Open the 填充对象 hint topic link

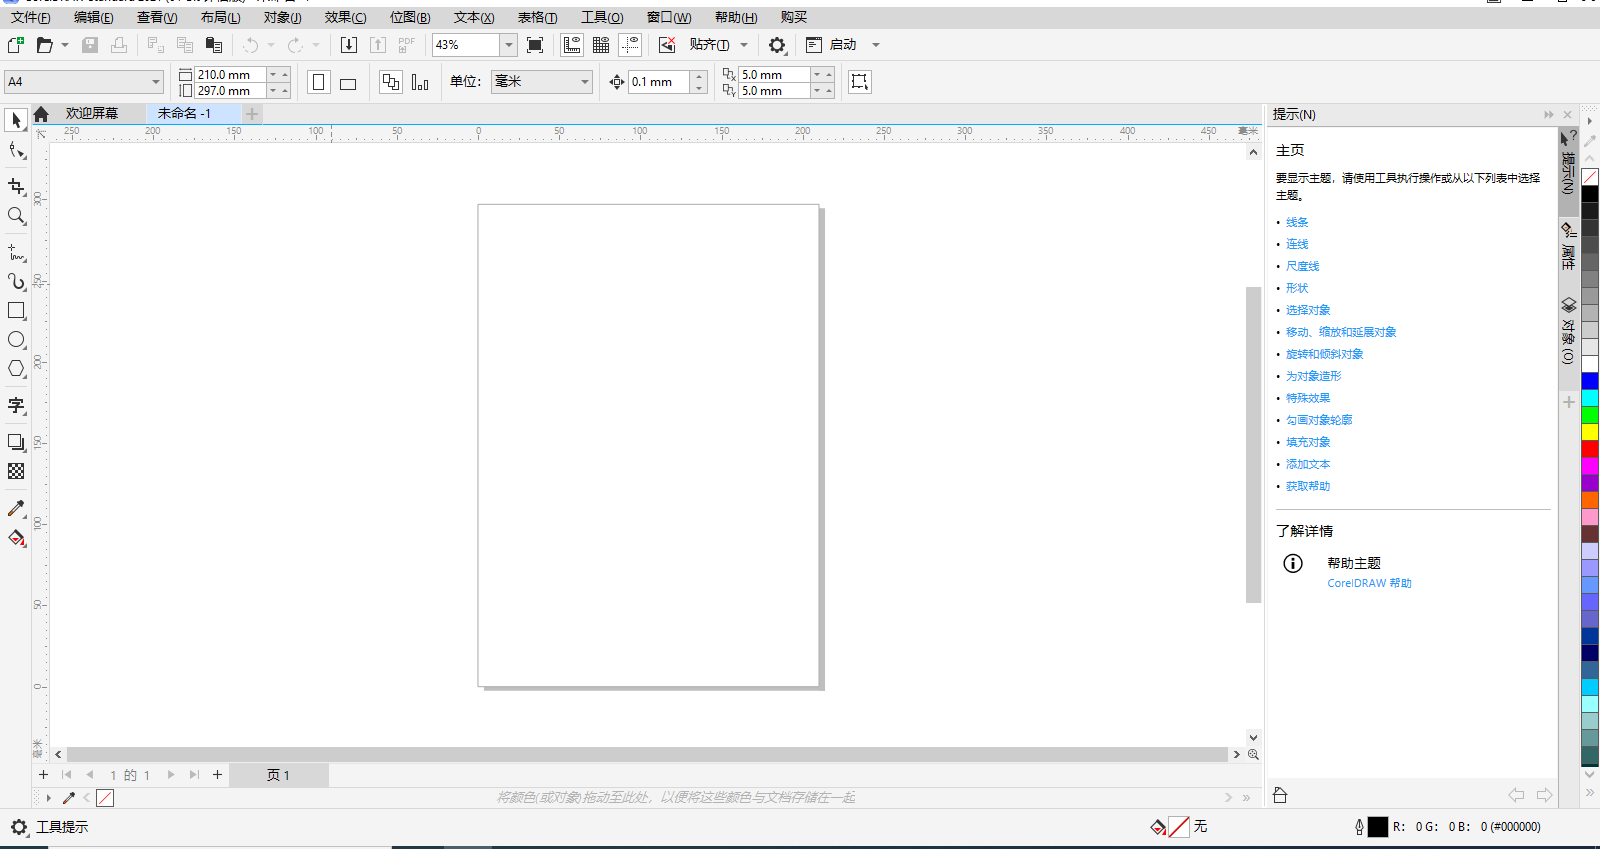click(x=1308, y=442)
